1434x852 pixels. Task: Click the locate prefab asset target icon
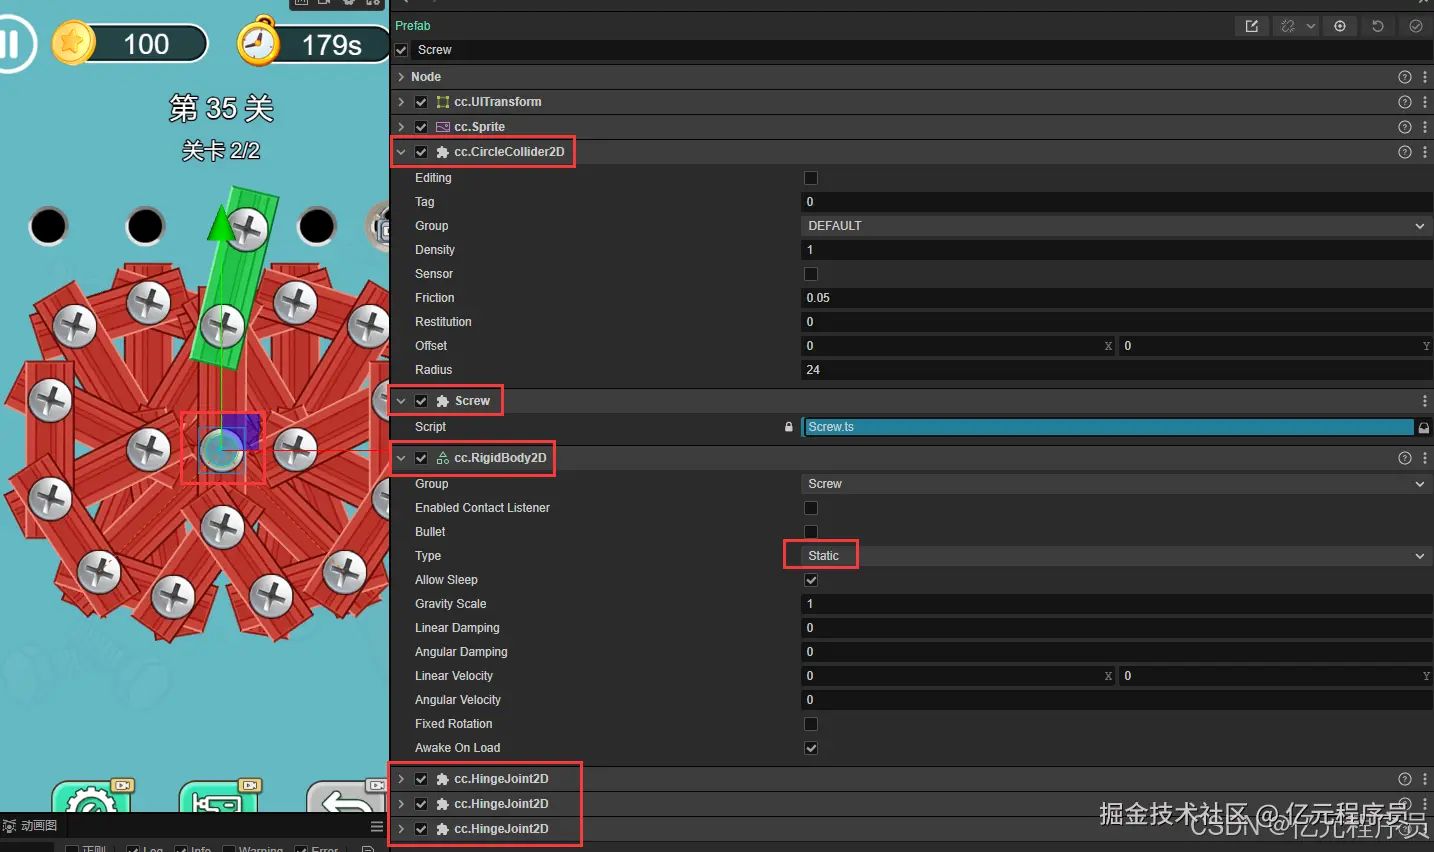click(1340, 26)
